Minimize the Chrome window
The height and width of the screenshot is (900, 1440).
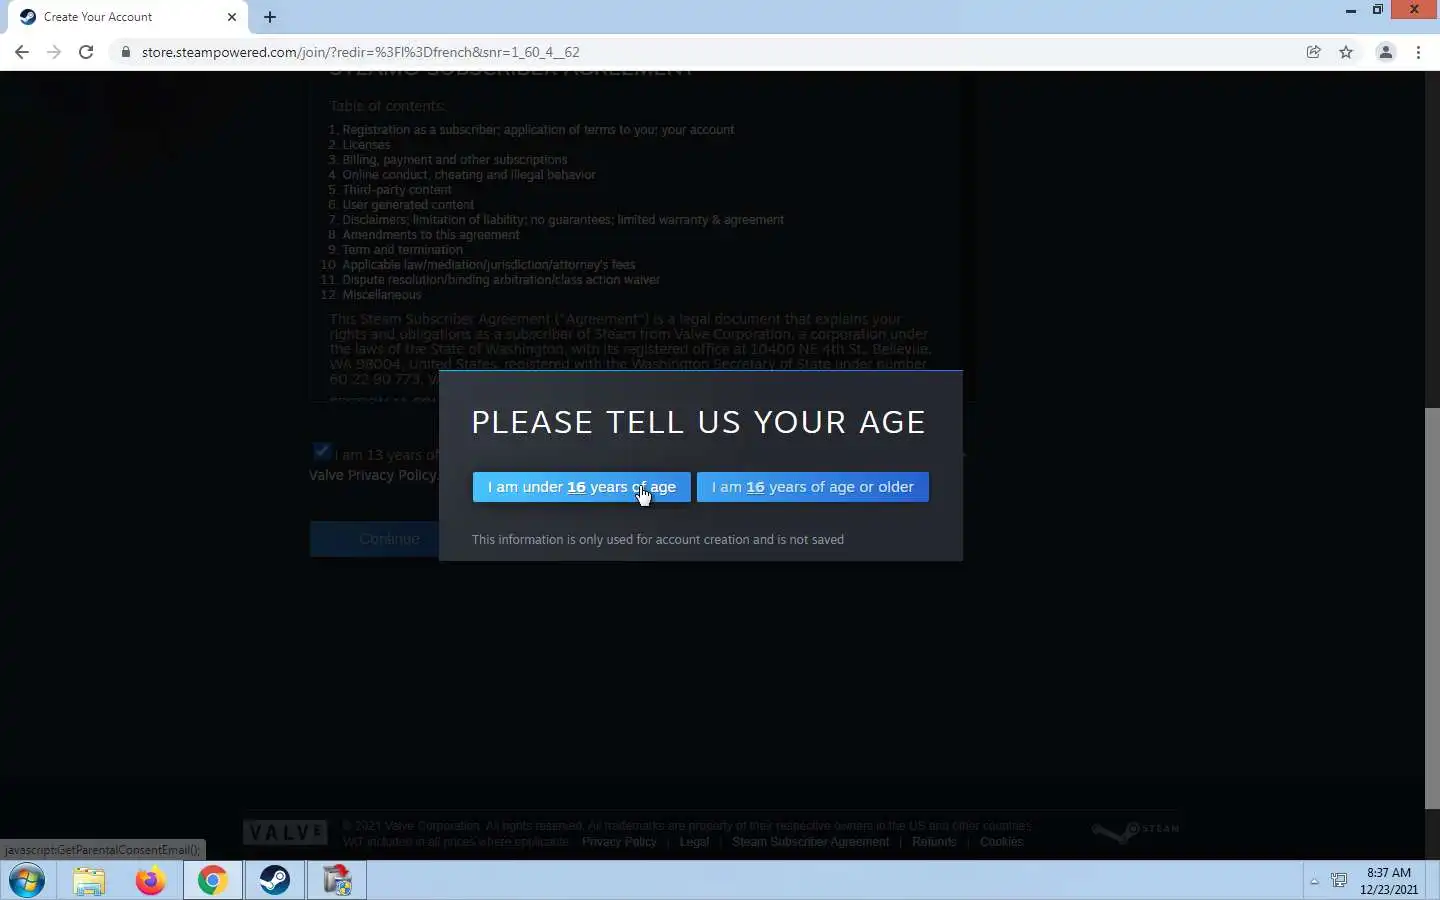(1351, 10)
